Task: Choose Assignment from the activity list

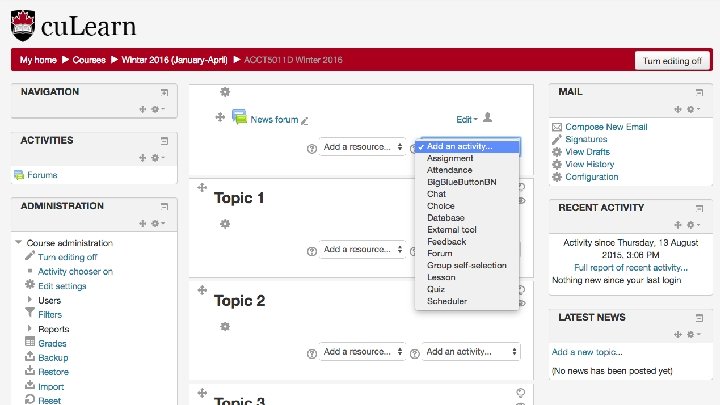Action: click(467, 158)
